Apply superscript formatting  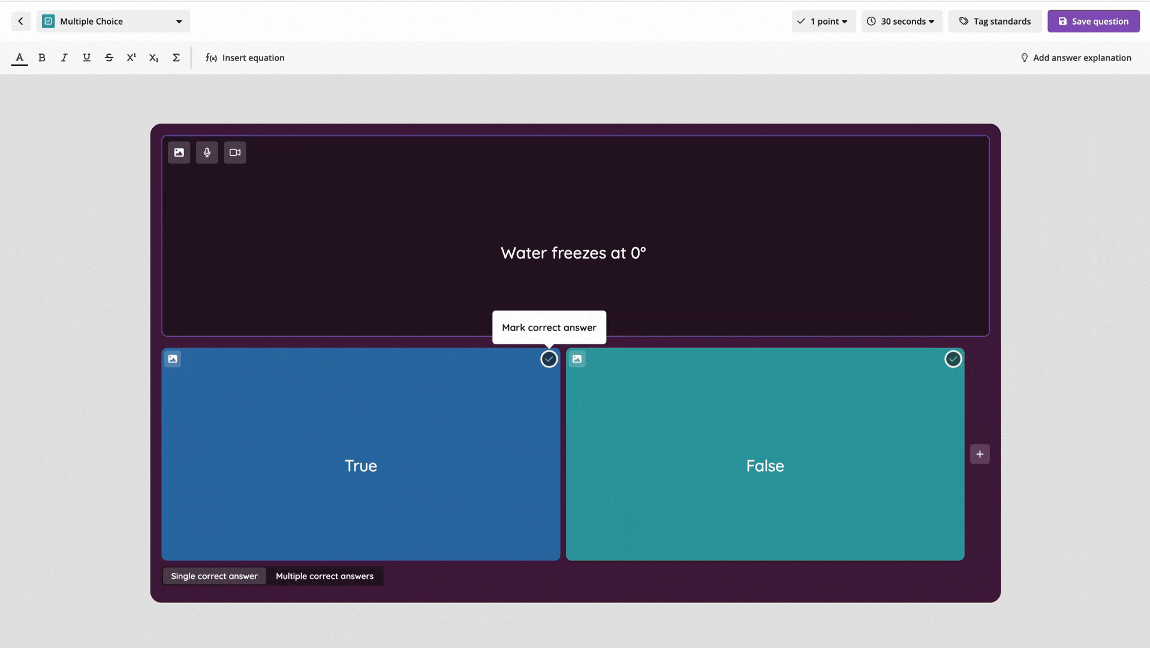point(131,58)
